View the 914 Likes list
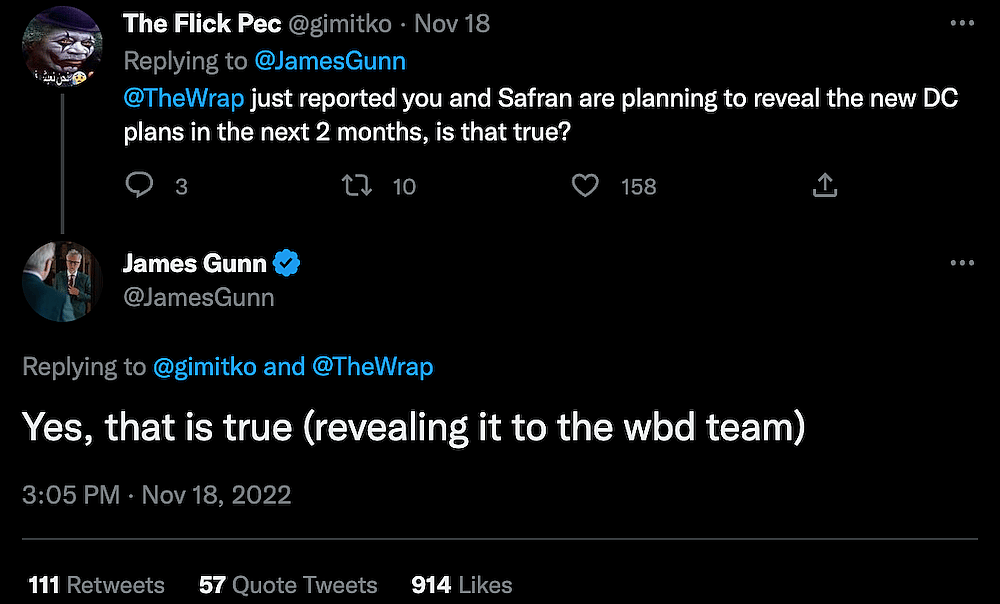The width and height of the screenshot is (1000, 604). 461,585
